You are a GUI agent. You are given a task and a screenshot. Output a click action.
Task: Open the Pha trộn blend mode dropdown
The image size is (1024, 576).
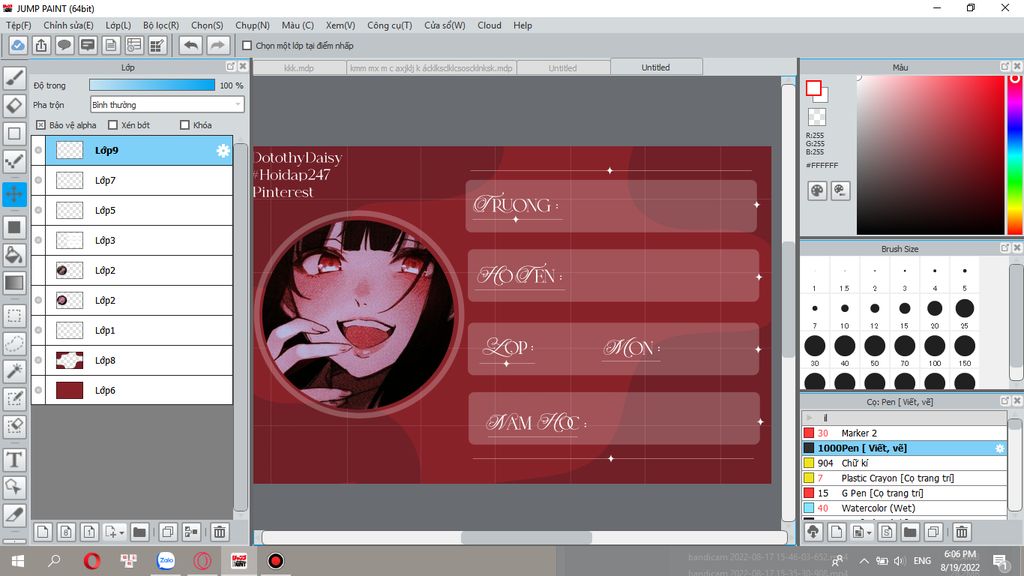pyautogui.click(x=167, y=104)
